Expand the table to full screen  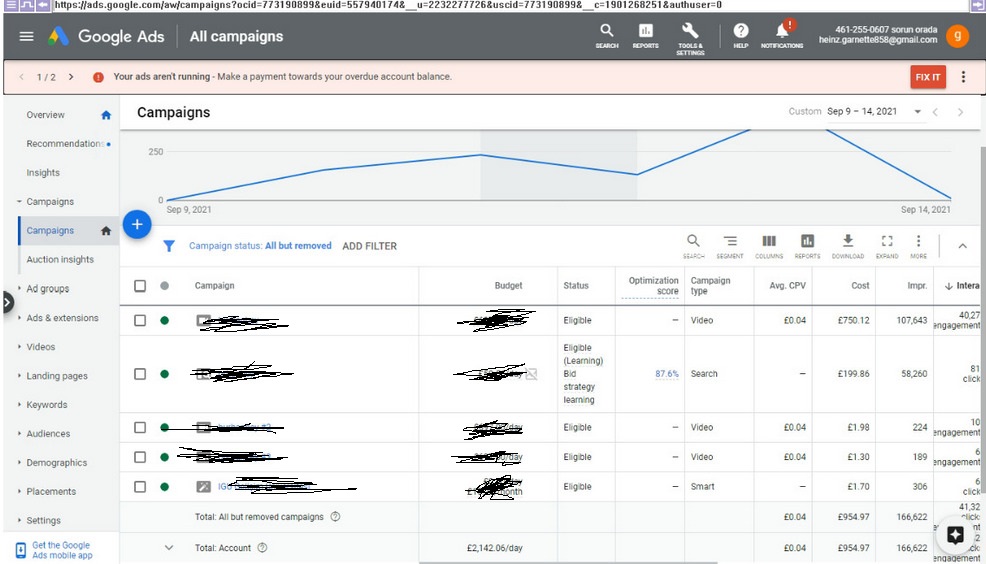pyautogui.click(x=887, y=246)
